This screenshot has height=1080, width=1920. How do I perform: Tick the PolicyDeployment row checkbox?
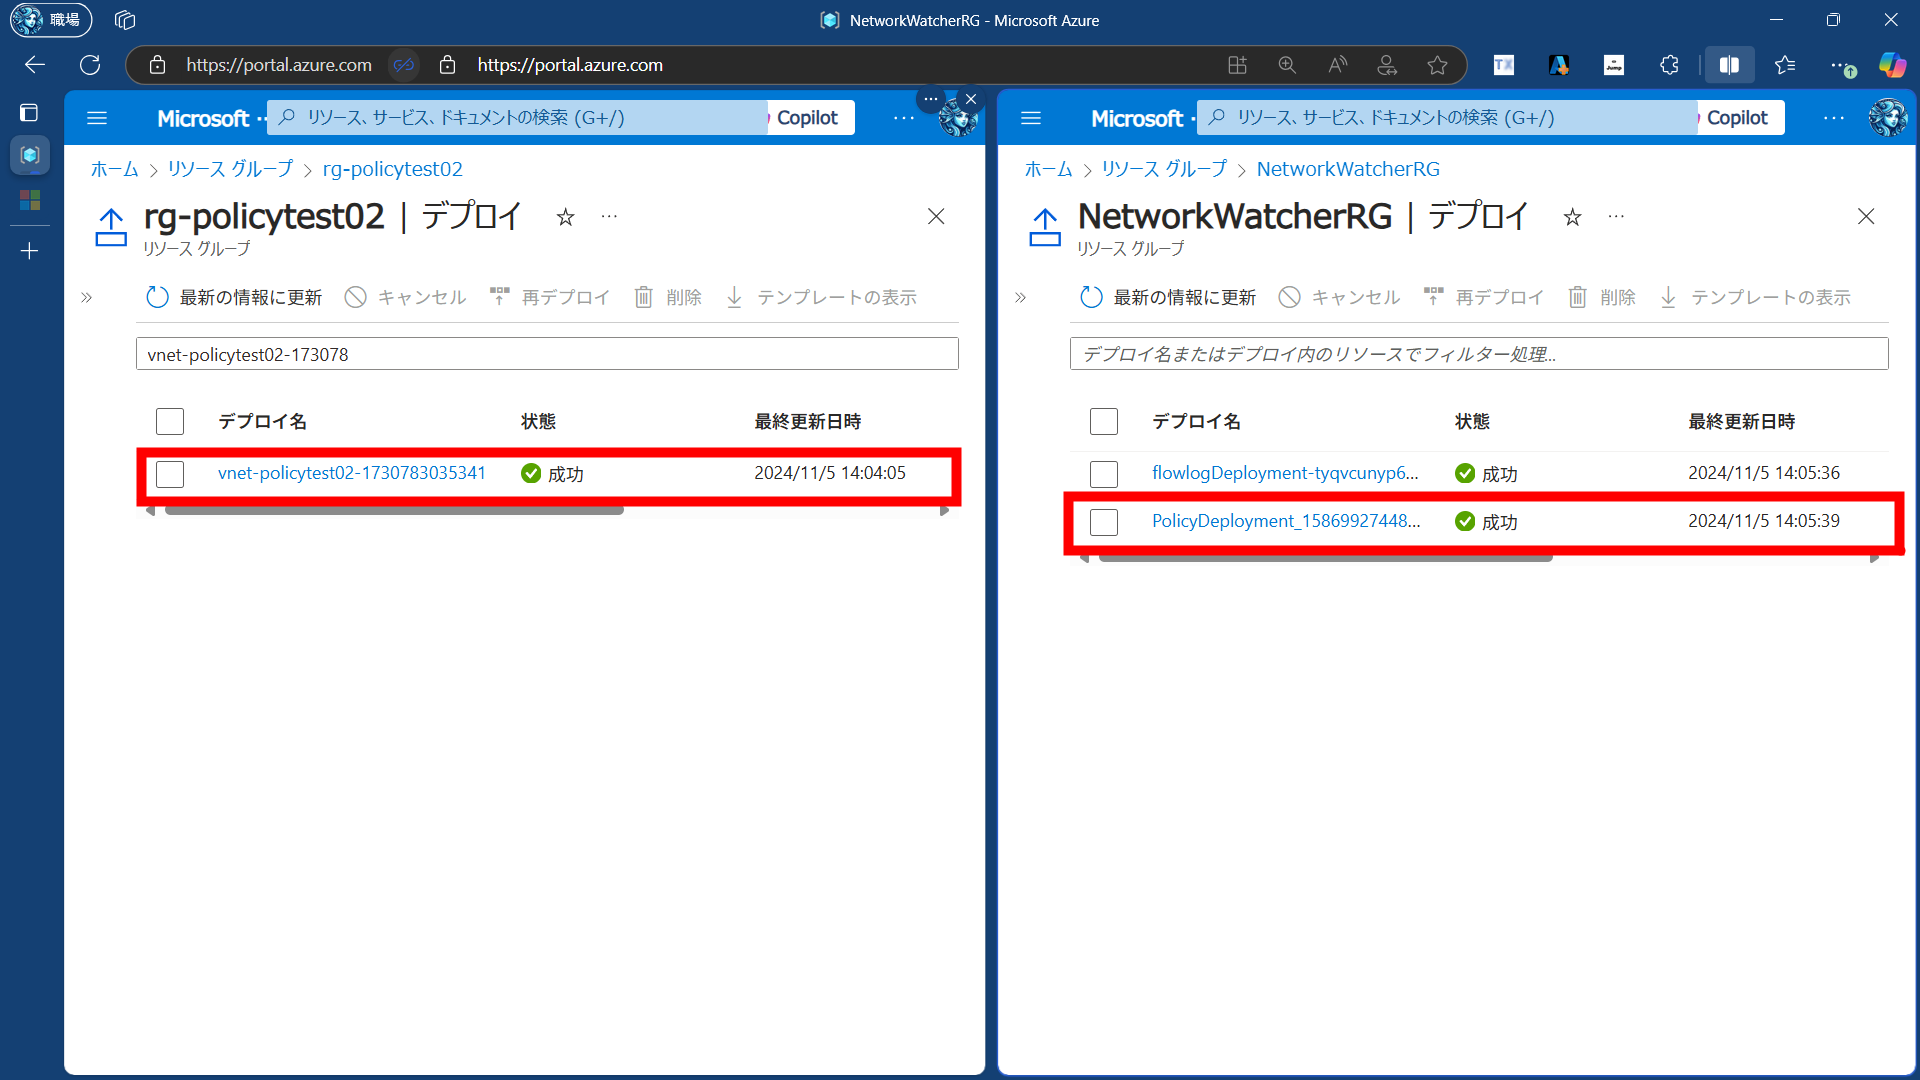coord(1104,522)
